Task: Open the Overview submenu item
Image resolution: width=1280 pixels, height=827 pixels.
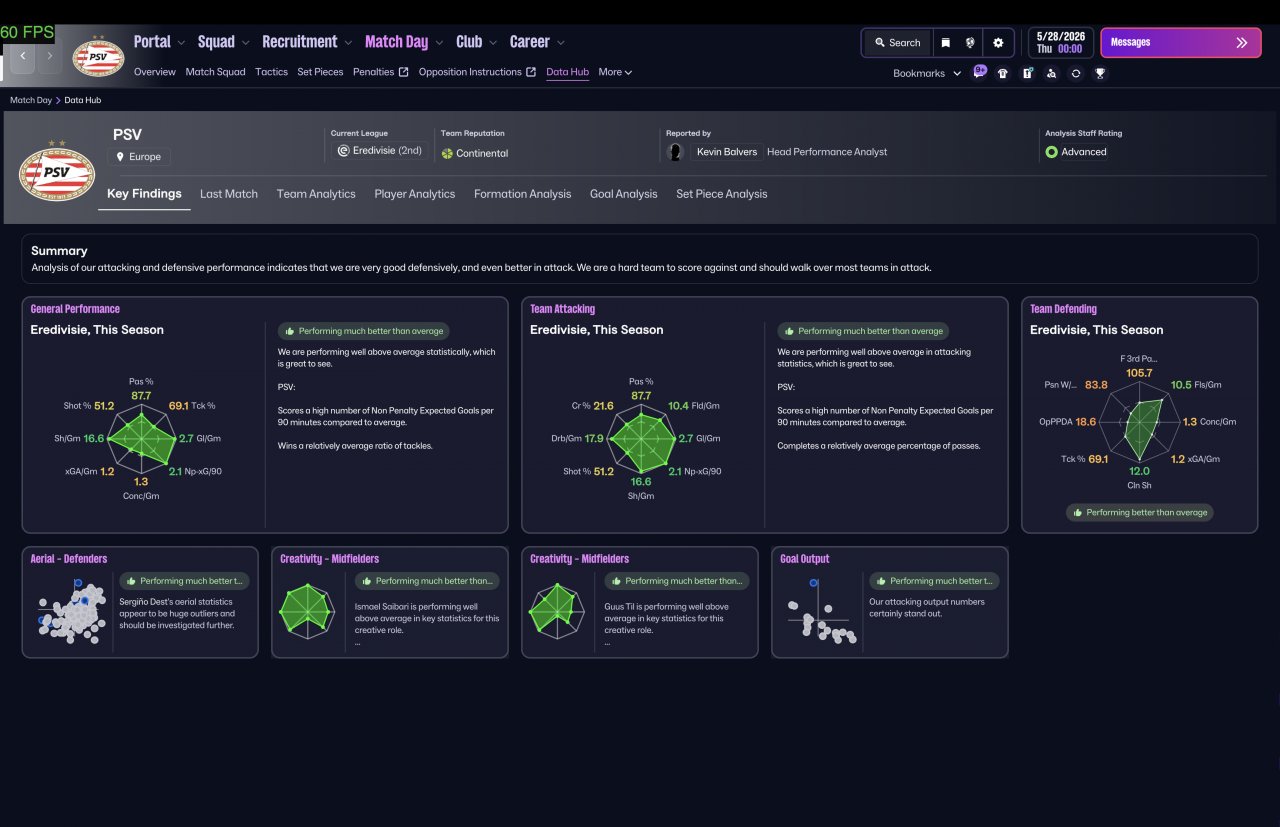Action: 155,72
